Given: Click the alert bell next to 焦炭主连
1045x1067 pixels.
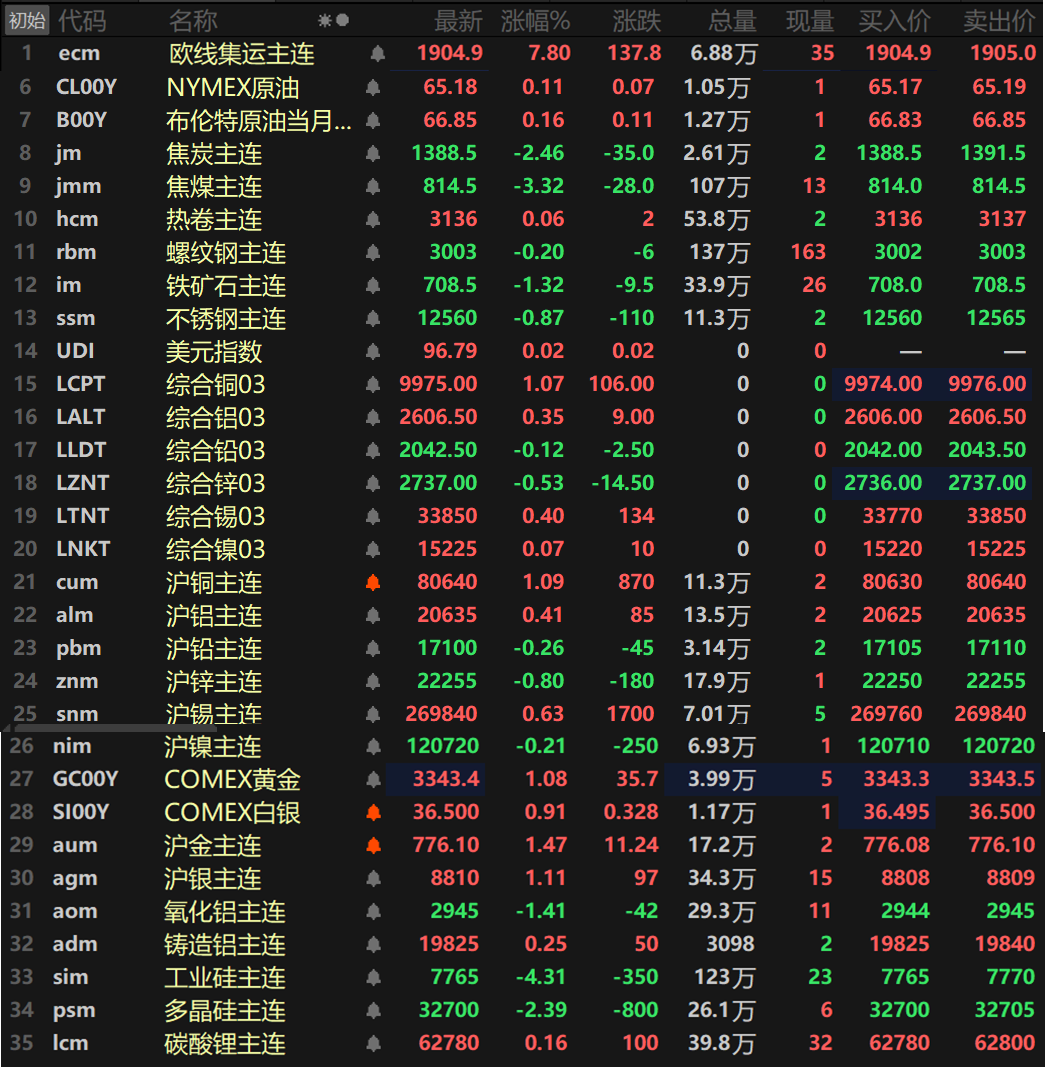Looking at the screenshot, I should point(373,154).
